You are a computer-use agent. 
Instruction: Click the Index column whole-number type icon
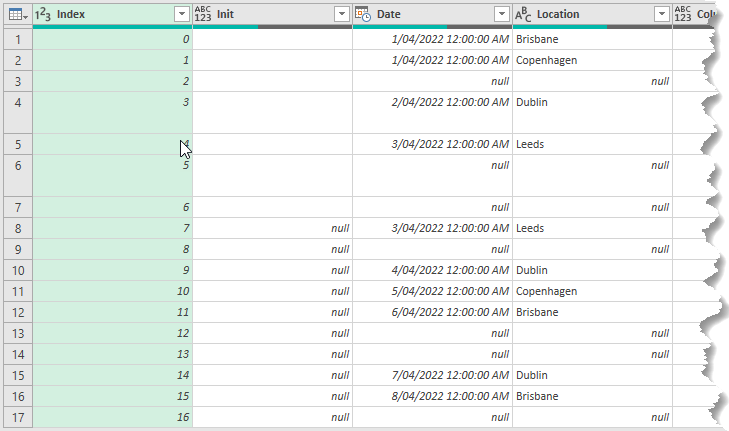43,14
